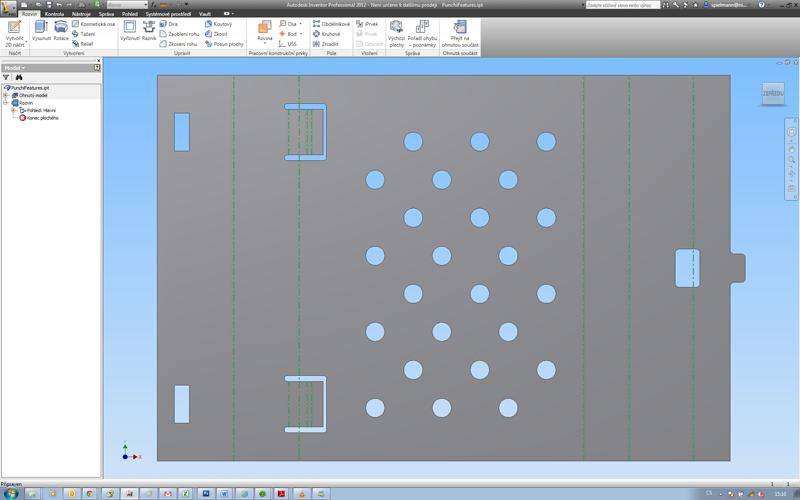Image resolution: width=800 pixels, height=500 pixels.
Task: Click the Díra hole tool
Action: coord(169,24)
